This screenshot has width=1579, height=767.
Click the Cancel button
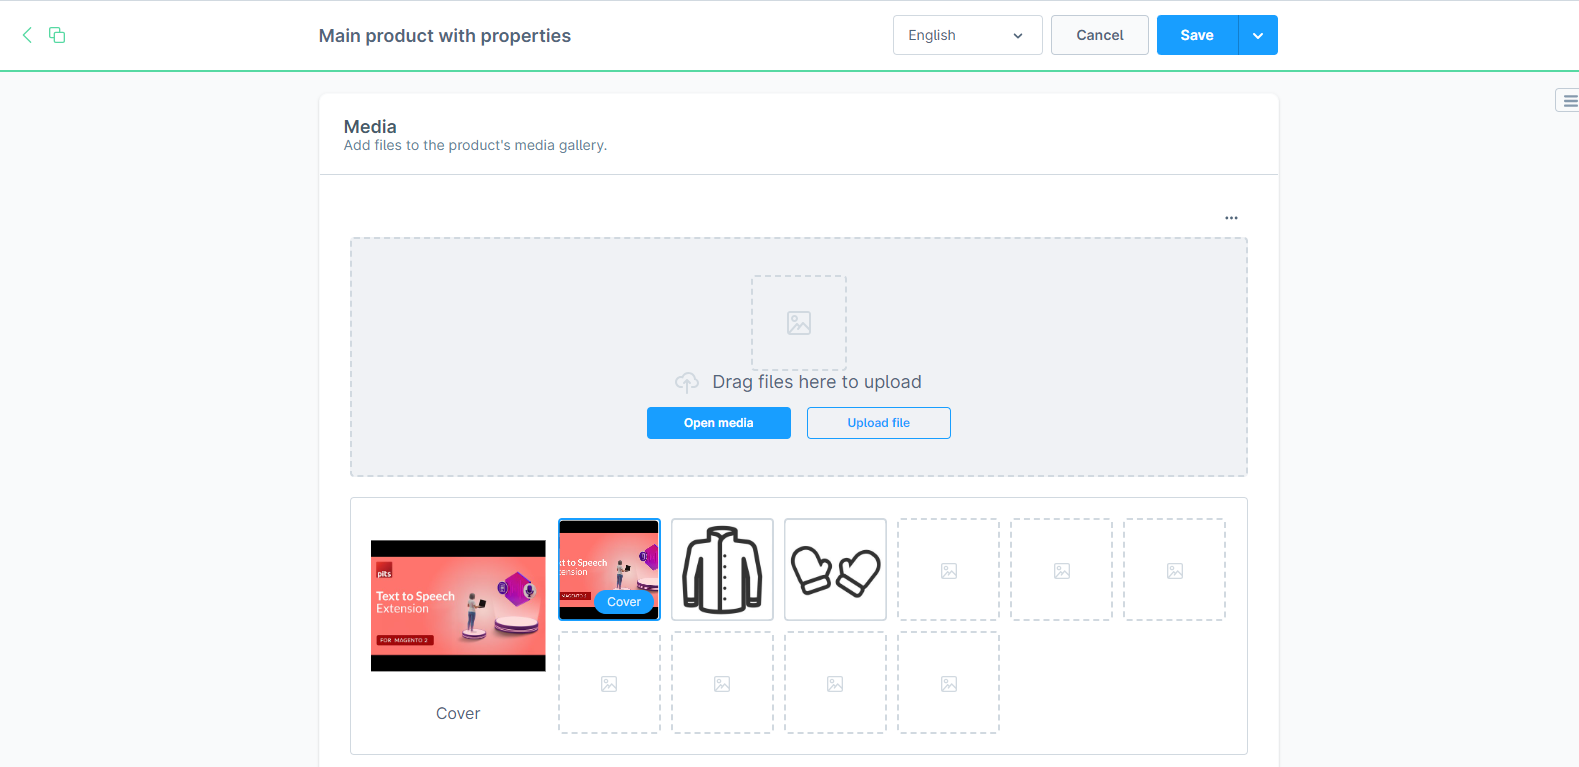(x=1099, y=35)
